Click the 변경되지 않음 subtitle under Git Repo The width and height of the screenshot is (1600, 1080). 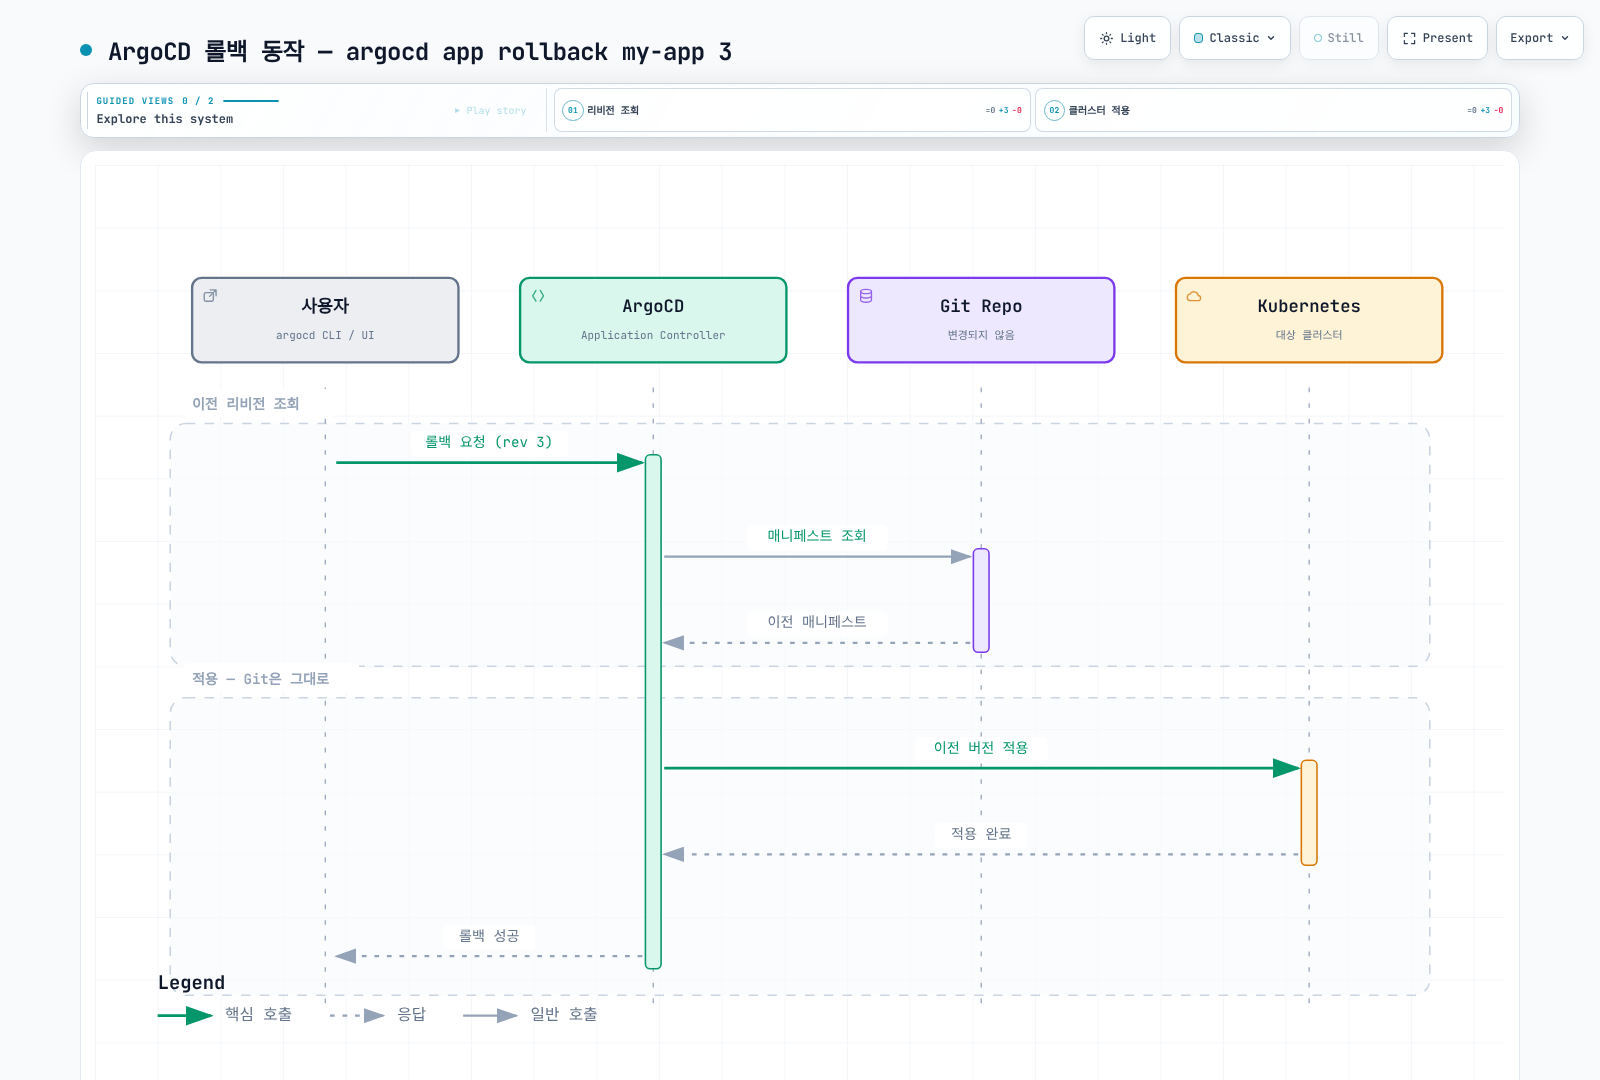click(x=981, y=335)
